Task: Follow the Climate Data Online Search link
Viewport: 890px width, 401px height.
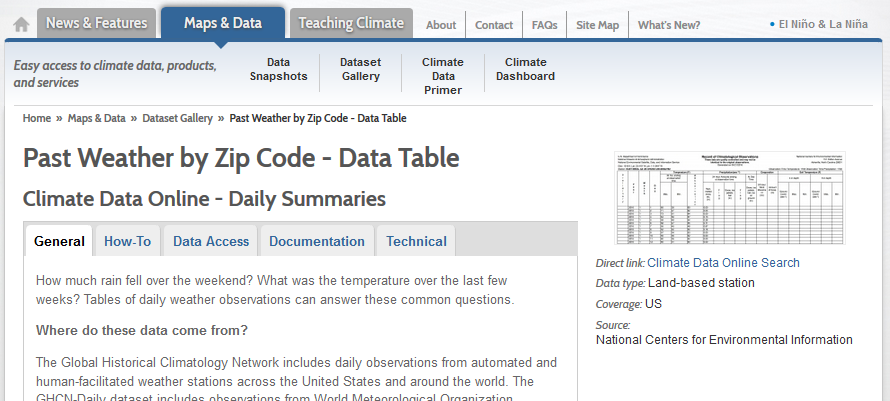Action: click(x=723, y=263)
